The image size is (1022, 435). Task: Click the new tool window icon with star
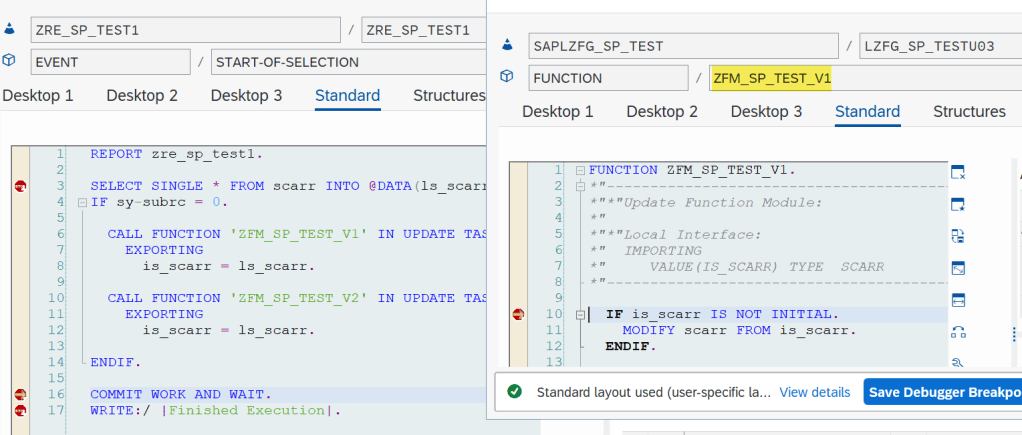click(957, 204)
